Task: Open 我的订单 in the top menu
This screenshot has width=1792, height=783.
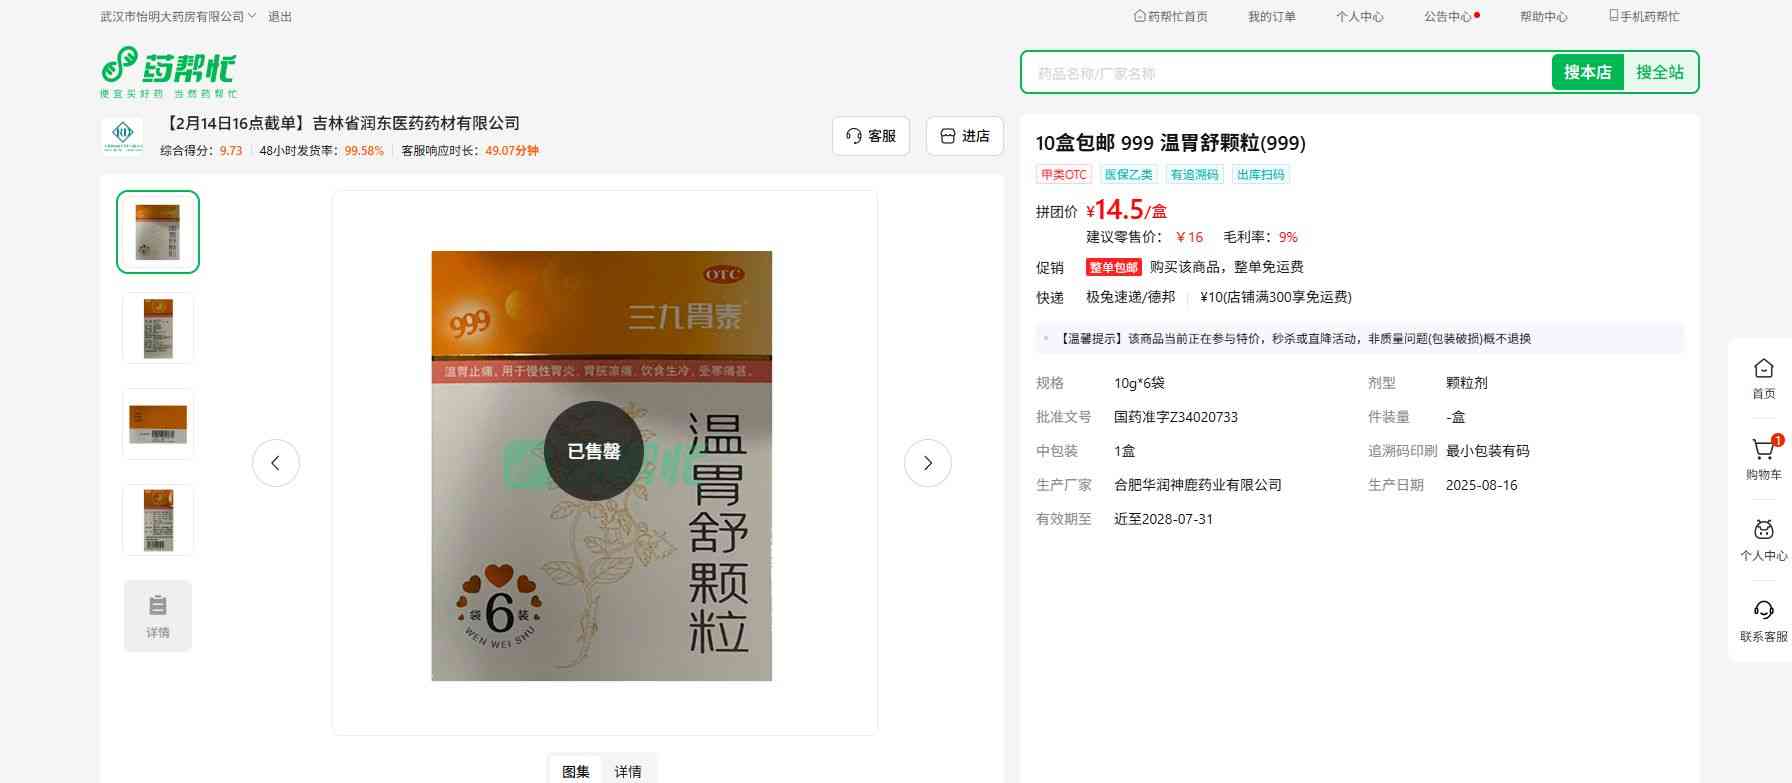Action: pos(1271,17)
